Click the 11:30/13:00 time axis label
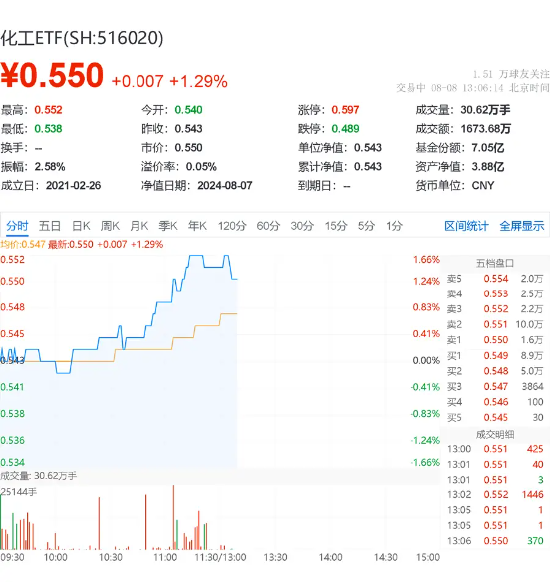The height and width of the screenshot is (584, 550). tap(220, 557)
